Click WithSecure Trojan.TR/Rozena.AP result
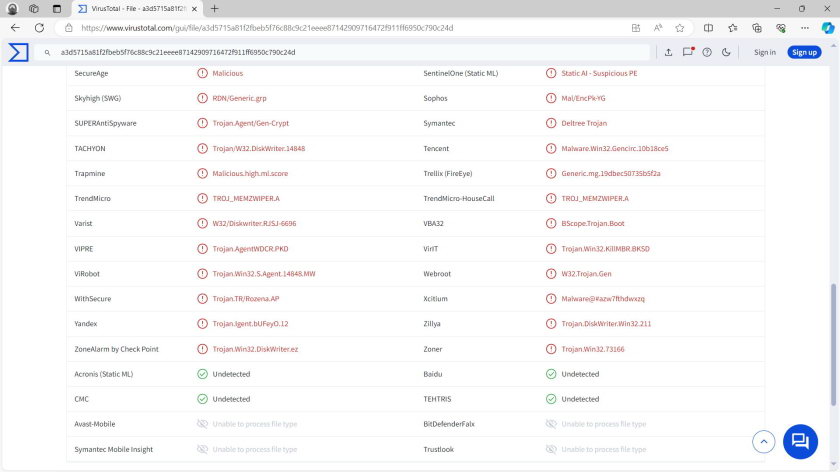Viewport: 840px width, 472px height. click(x=245, y=298)
